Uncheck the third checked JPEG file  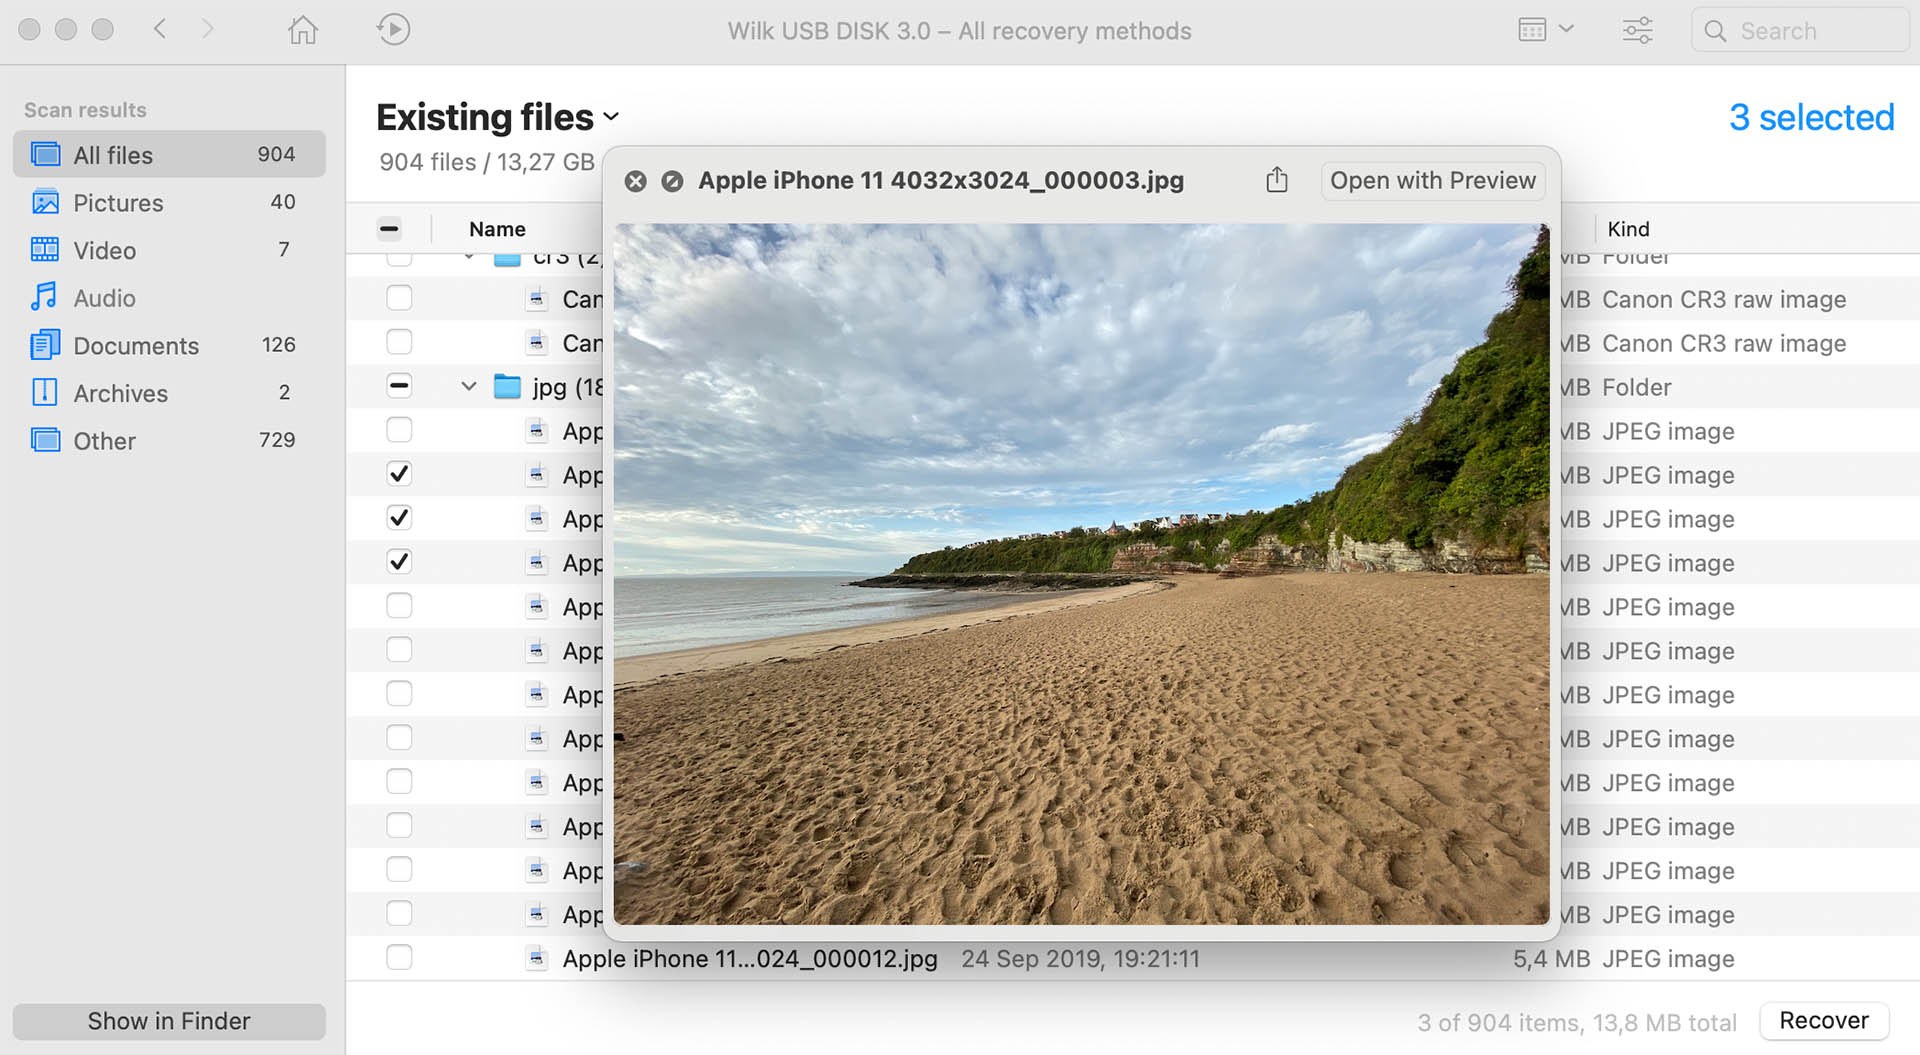(x=399, y=562)
